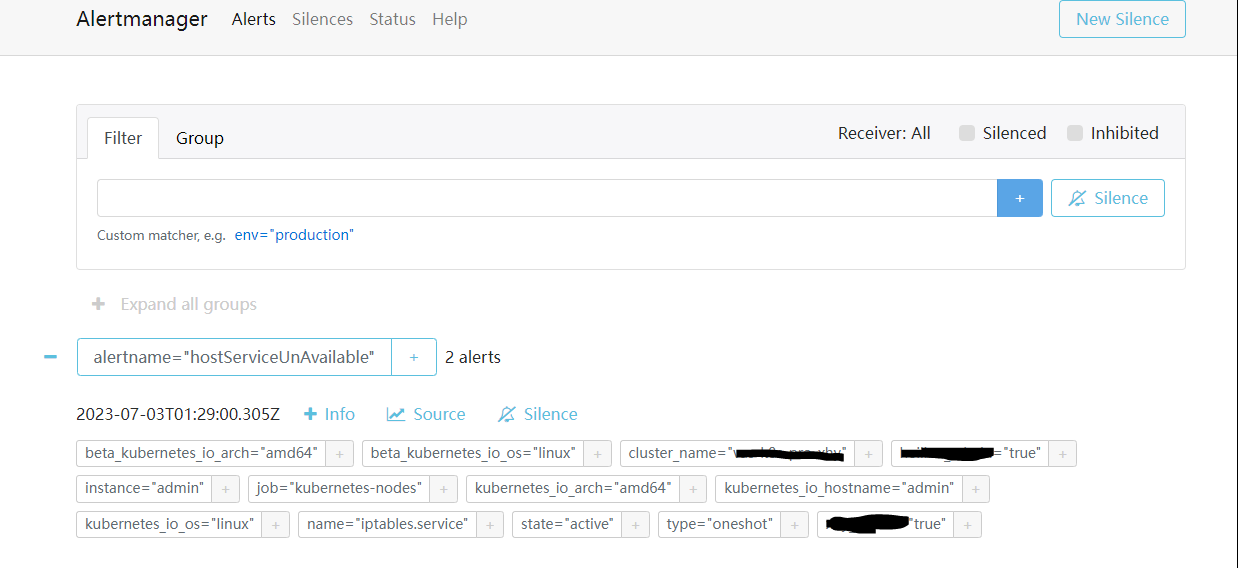Switch to the Group tab

point(200,138)
